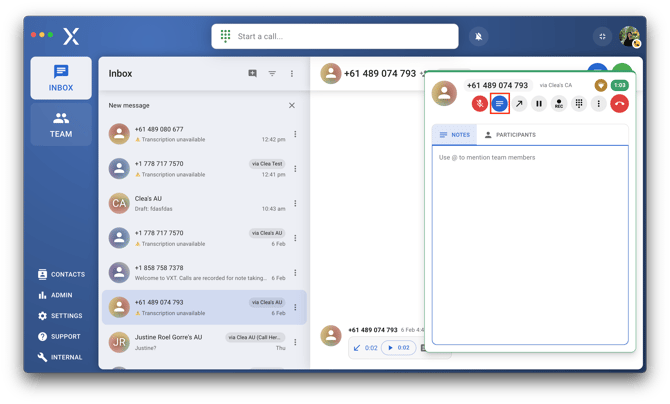Image resolution: width=670 pixels, height=404 pixels.
Task: Toggle call recording with REC button
Action: 559,104
